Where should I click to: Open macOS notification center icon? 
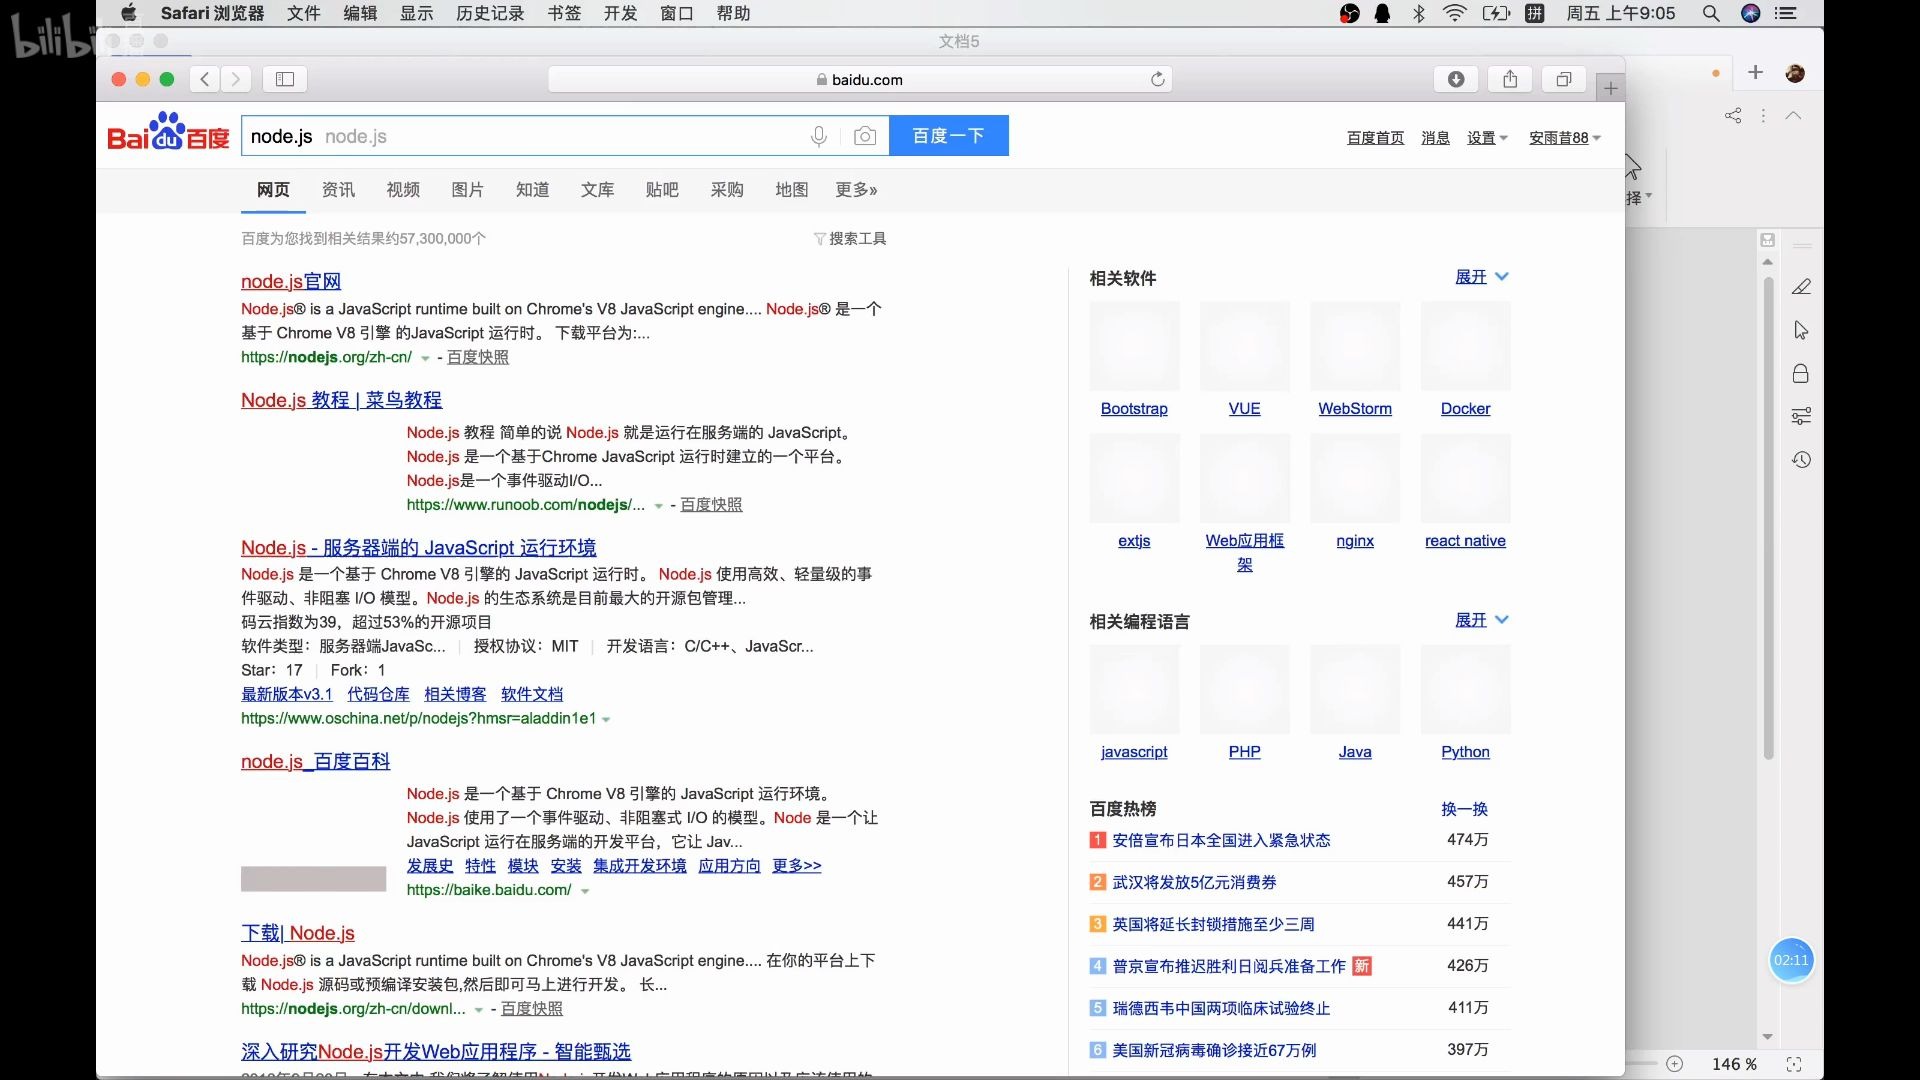click(x=1786, y=13)
